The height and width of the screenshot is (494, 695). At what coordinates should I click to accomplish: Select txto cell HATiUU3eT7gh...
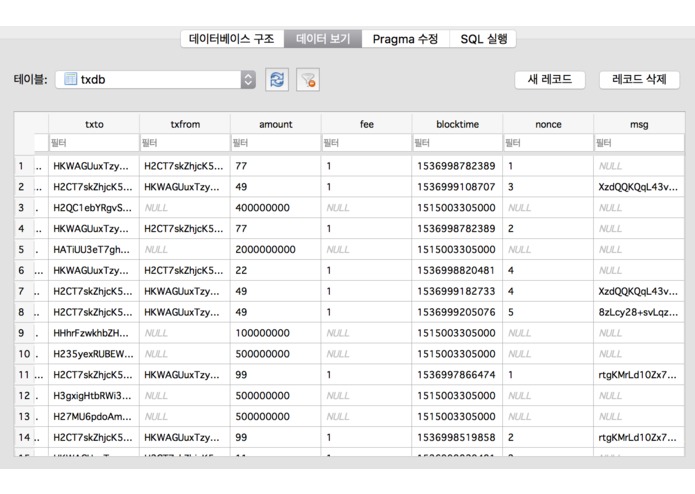tap(94, 249)
